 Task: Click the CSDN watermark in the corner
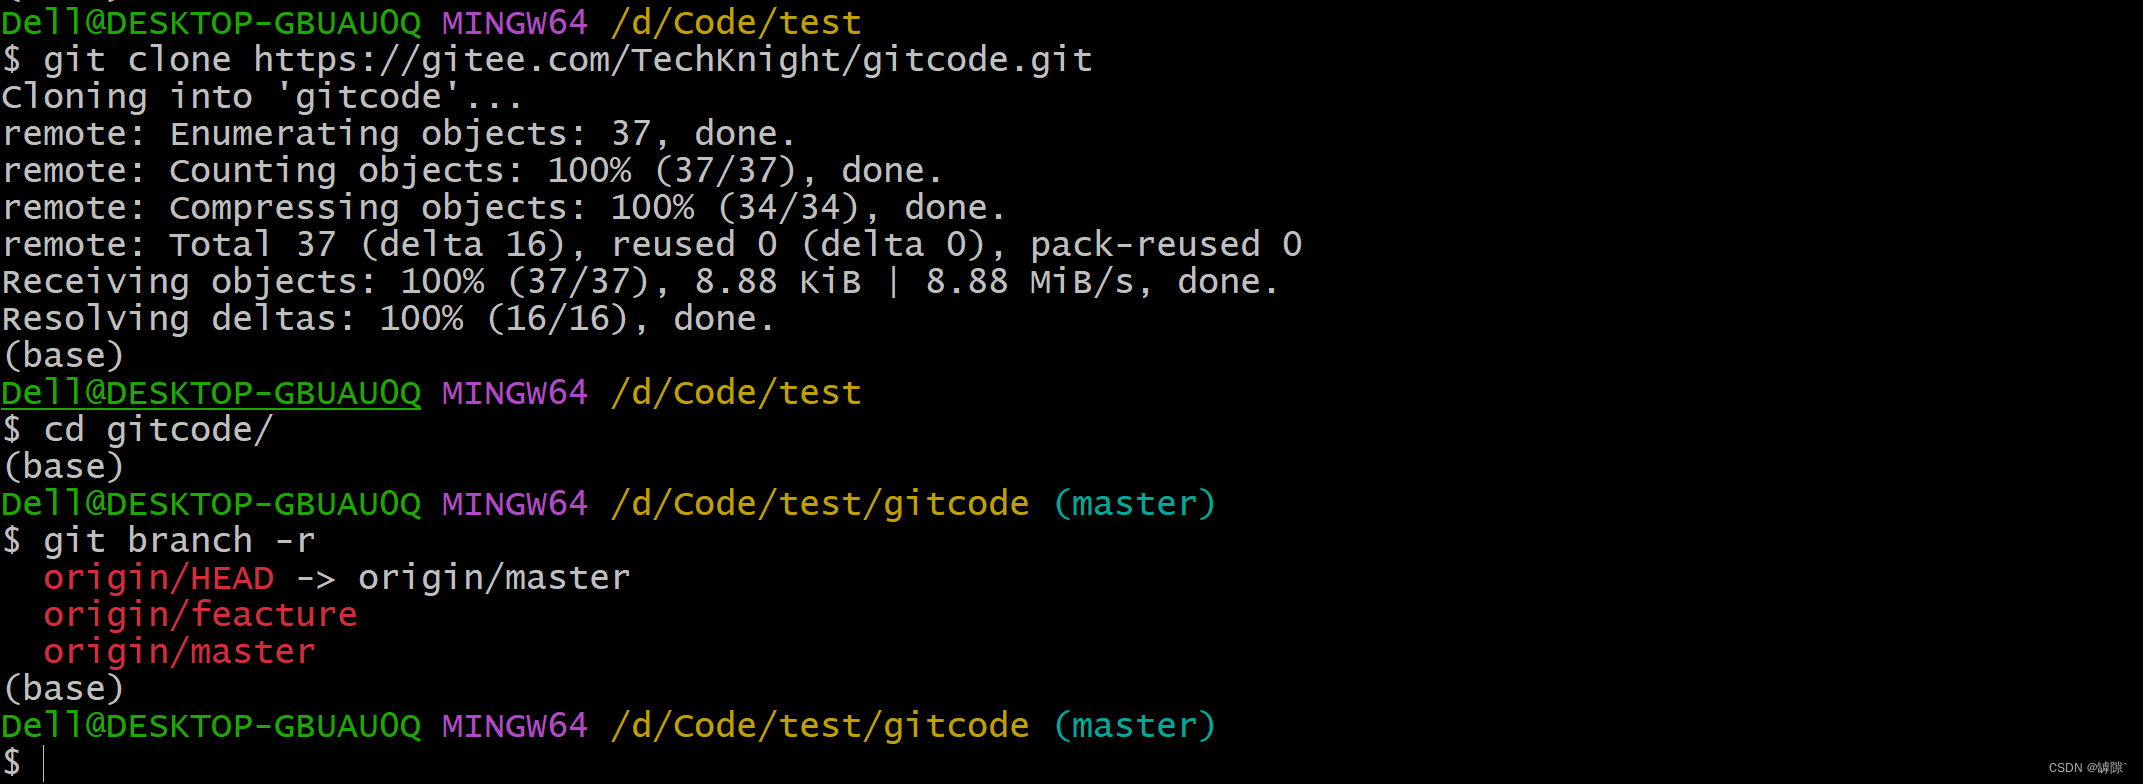[2087, 768]
